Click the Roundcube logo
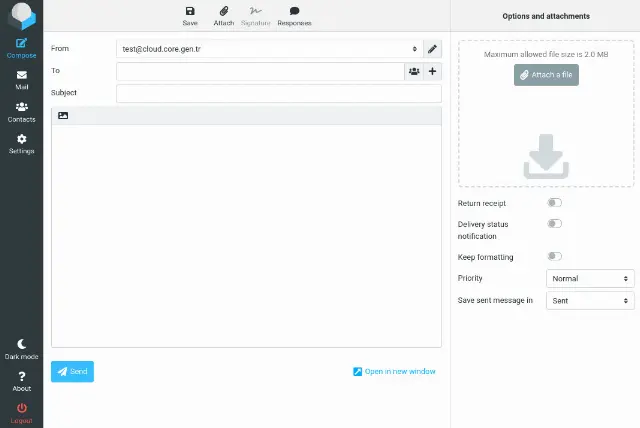 click(22, 16)
